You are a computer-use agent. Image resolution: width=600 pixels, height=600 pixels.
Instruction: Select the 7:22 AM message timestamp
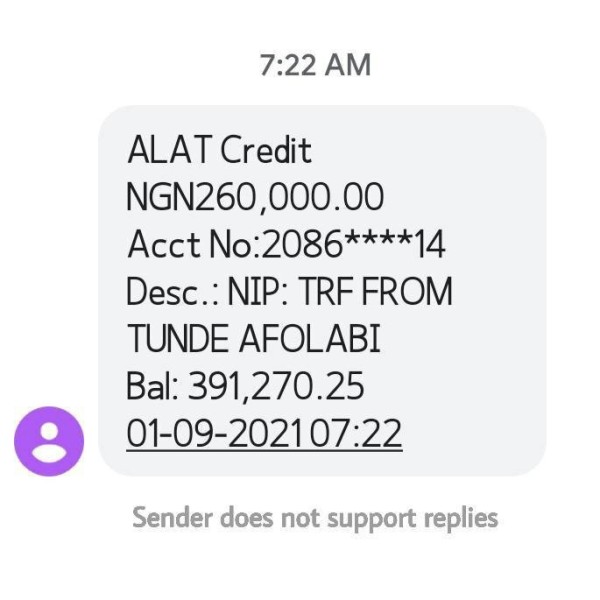pos(315,65)
